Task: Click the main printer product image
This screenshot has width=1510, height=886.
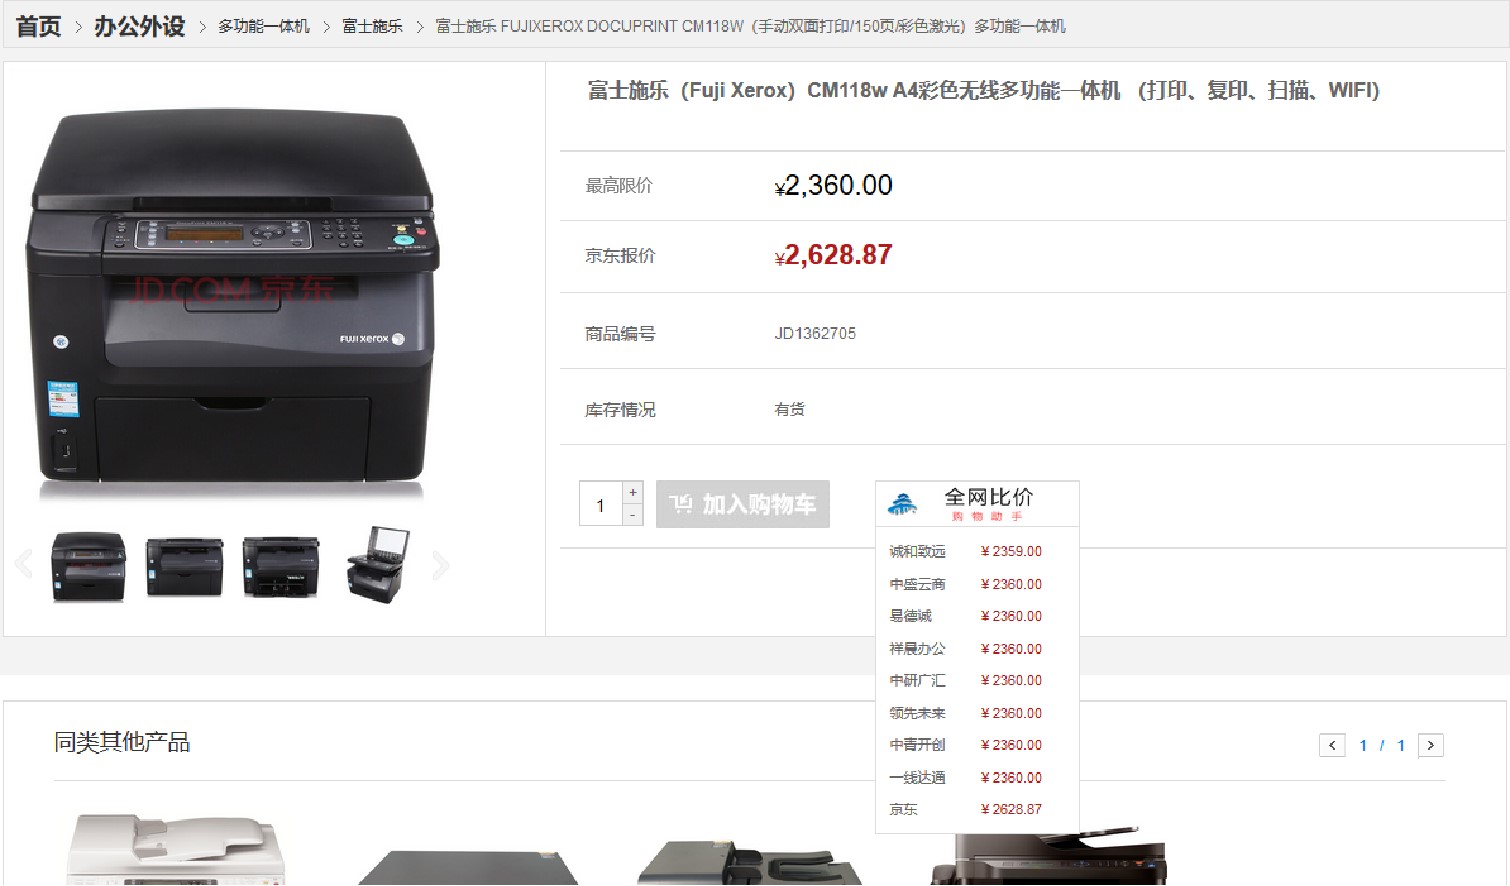Action: coord(232,301)
